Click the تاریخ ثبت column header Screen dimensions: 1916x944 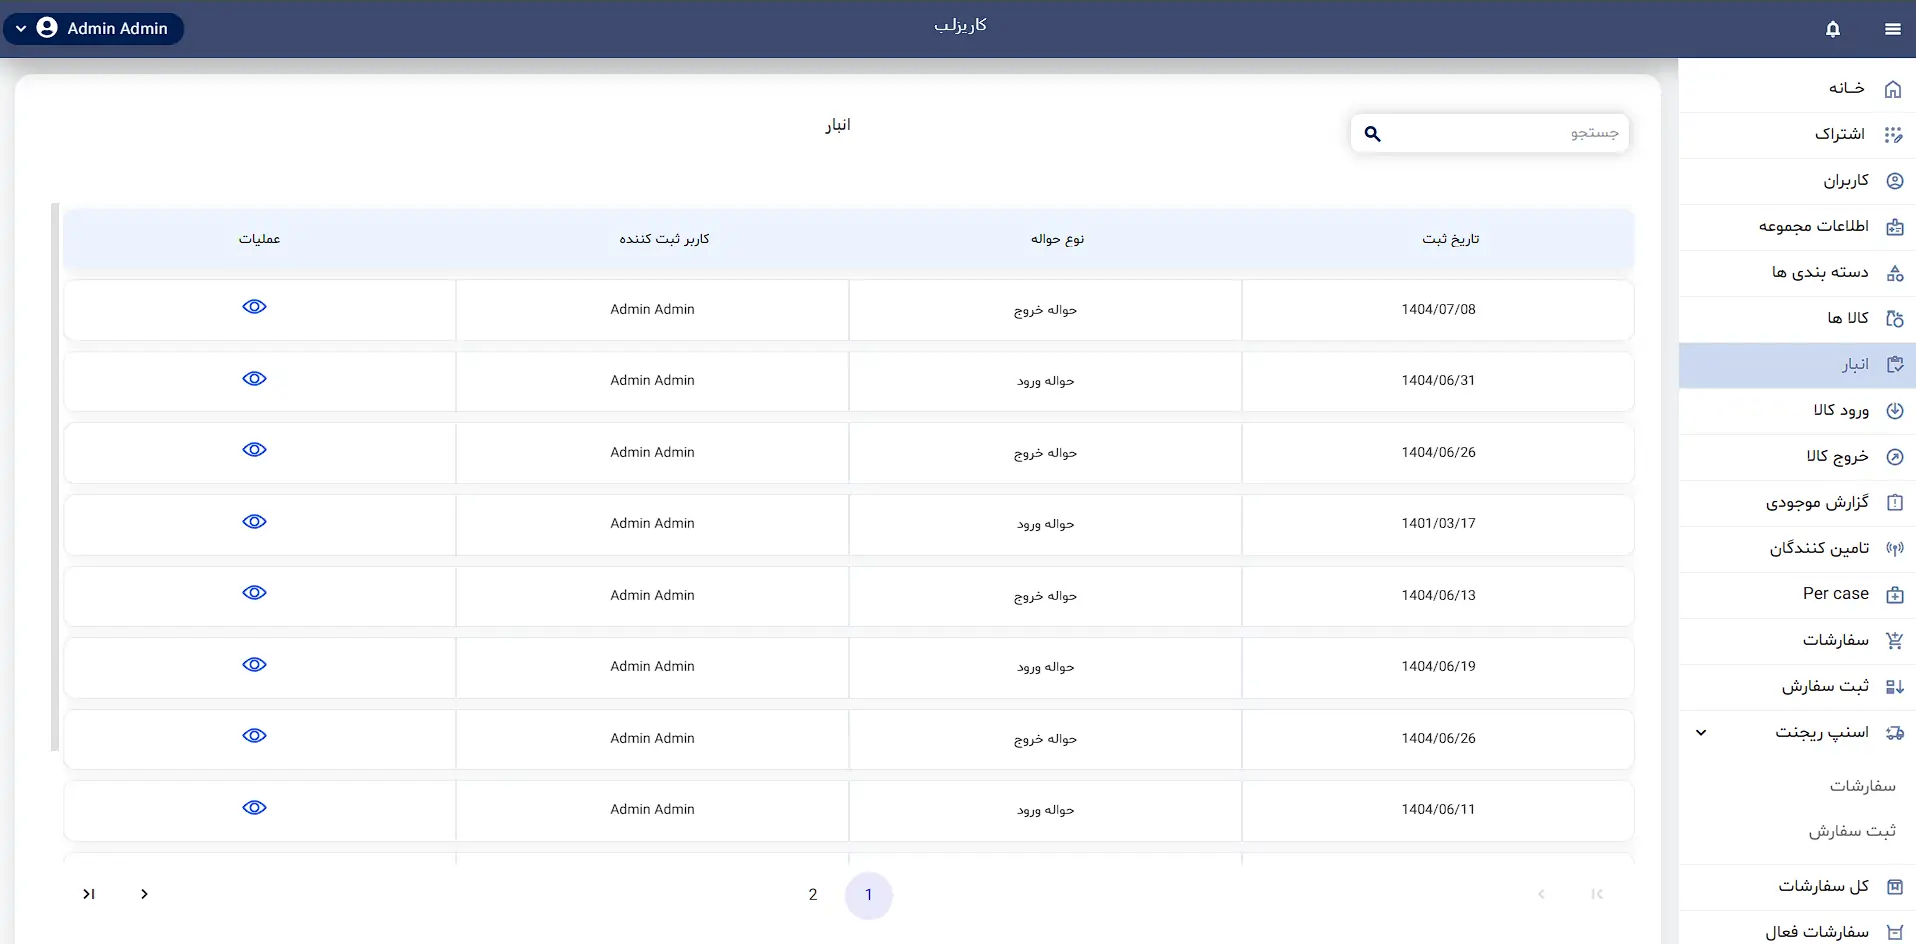click(1450, 239)
